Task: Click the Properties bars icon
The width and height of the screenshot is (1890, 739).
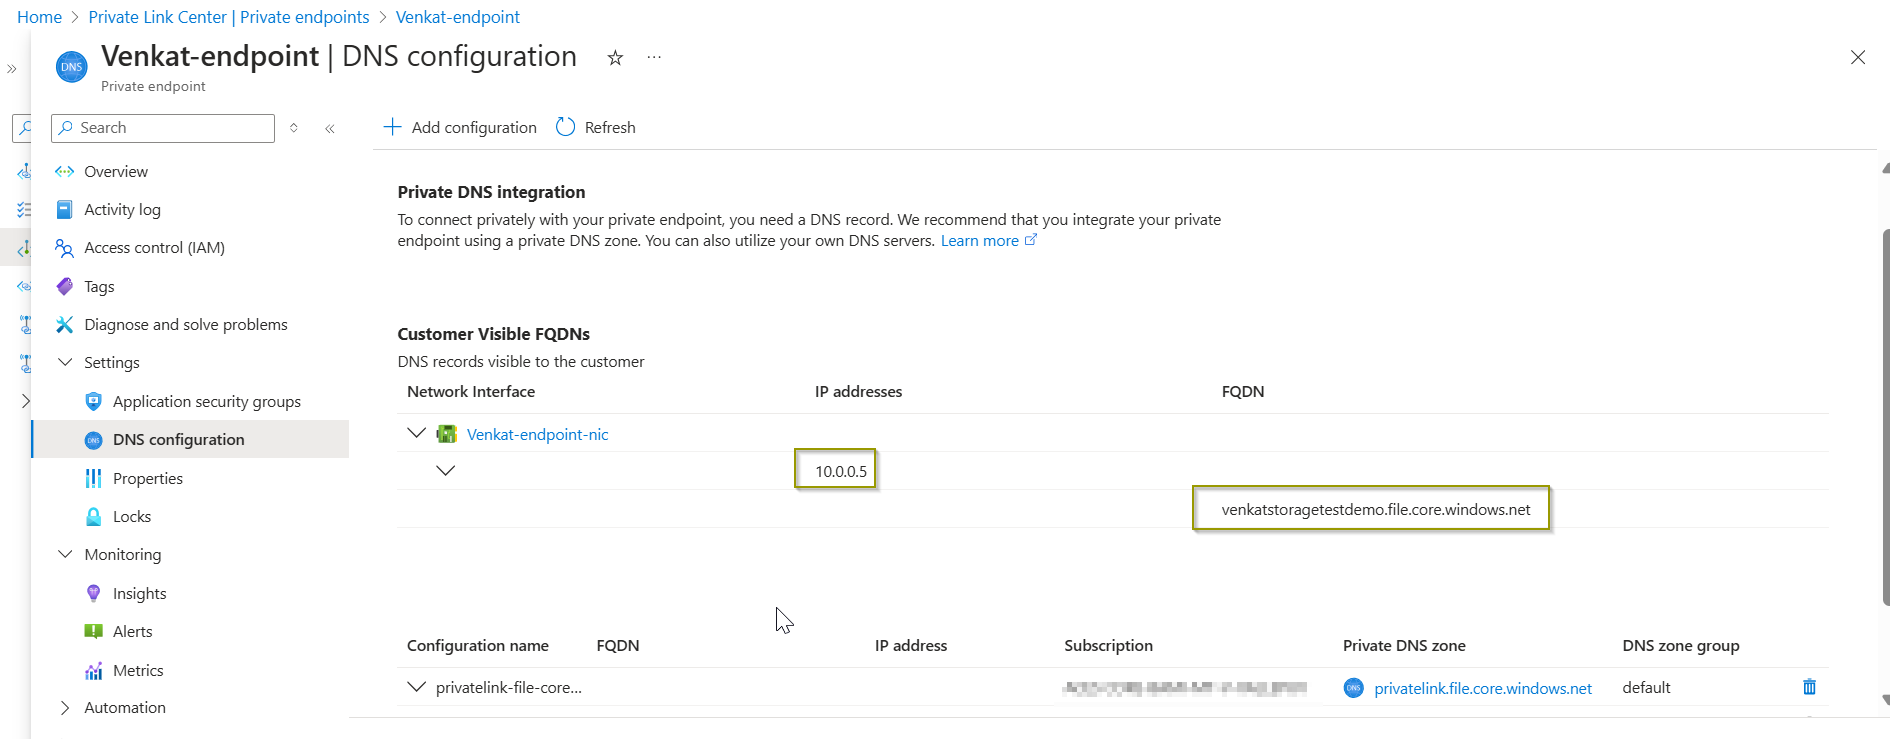Action: click(x=94, y=478)
